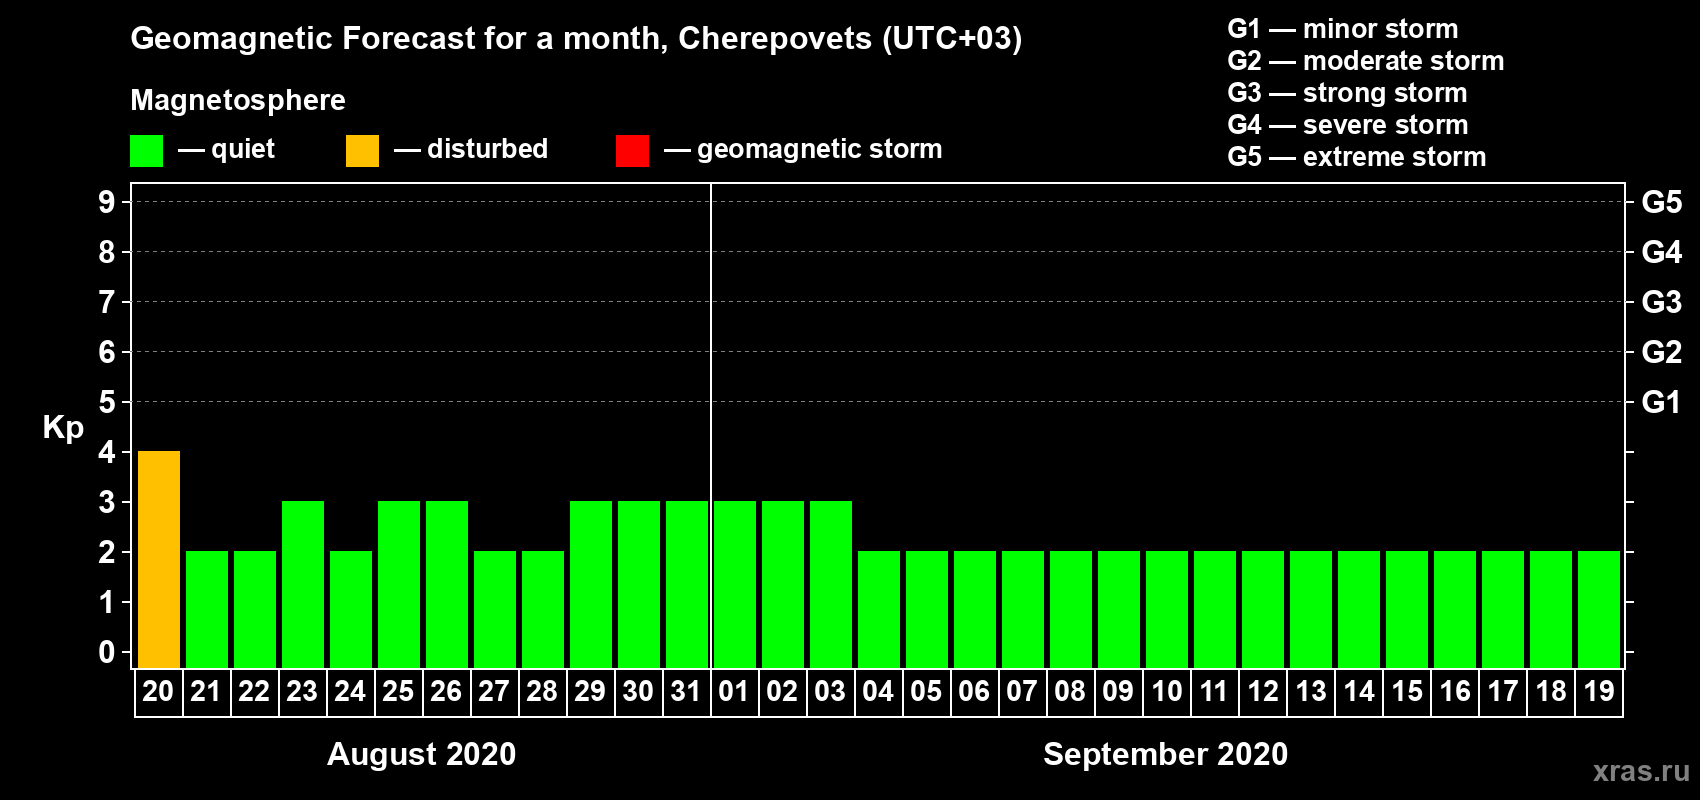Click the red geomagnetic storm legend swatch
1700x800 pixels.
pos(632,151)
